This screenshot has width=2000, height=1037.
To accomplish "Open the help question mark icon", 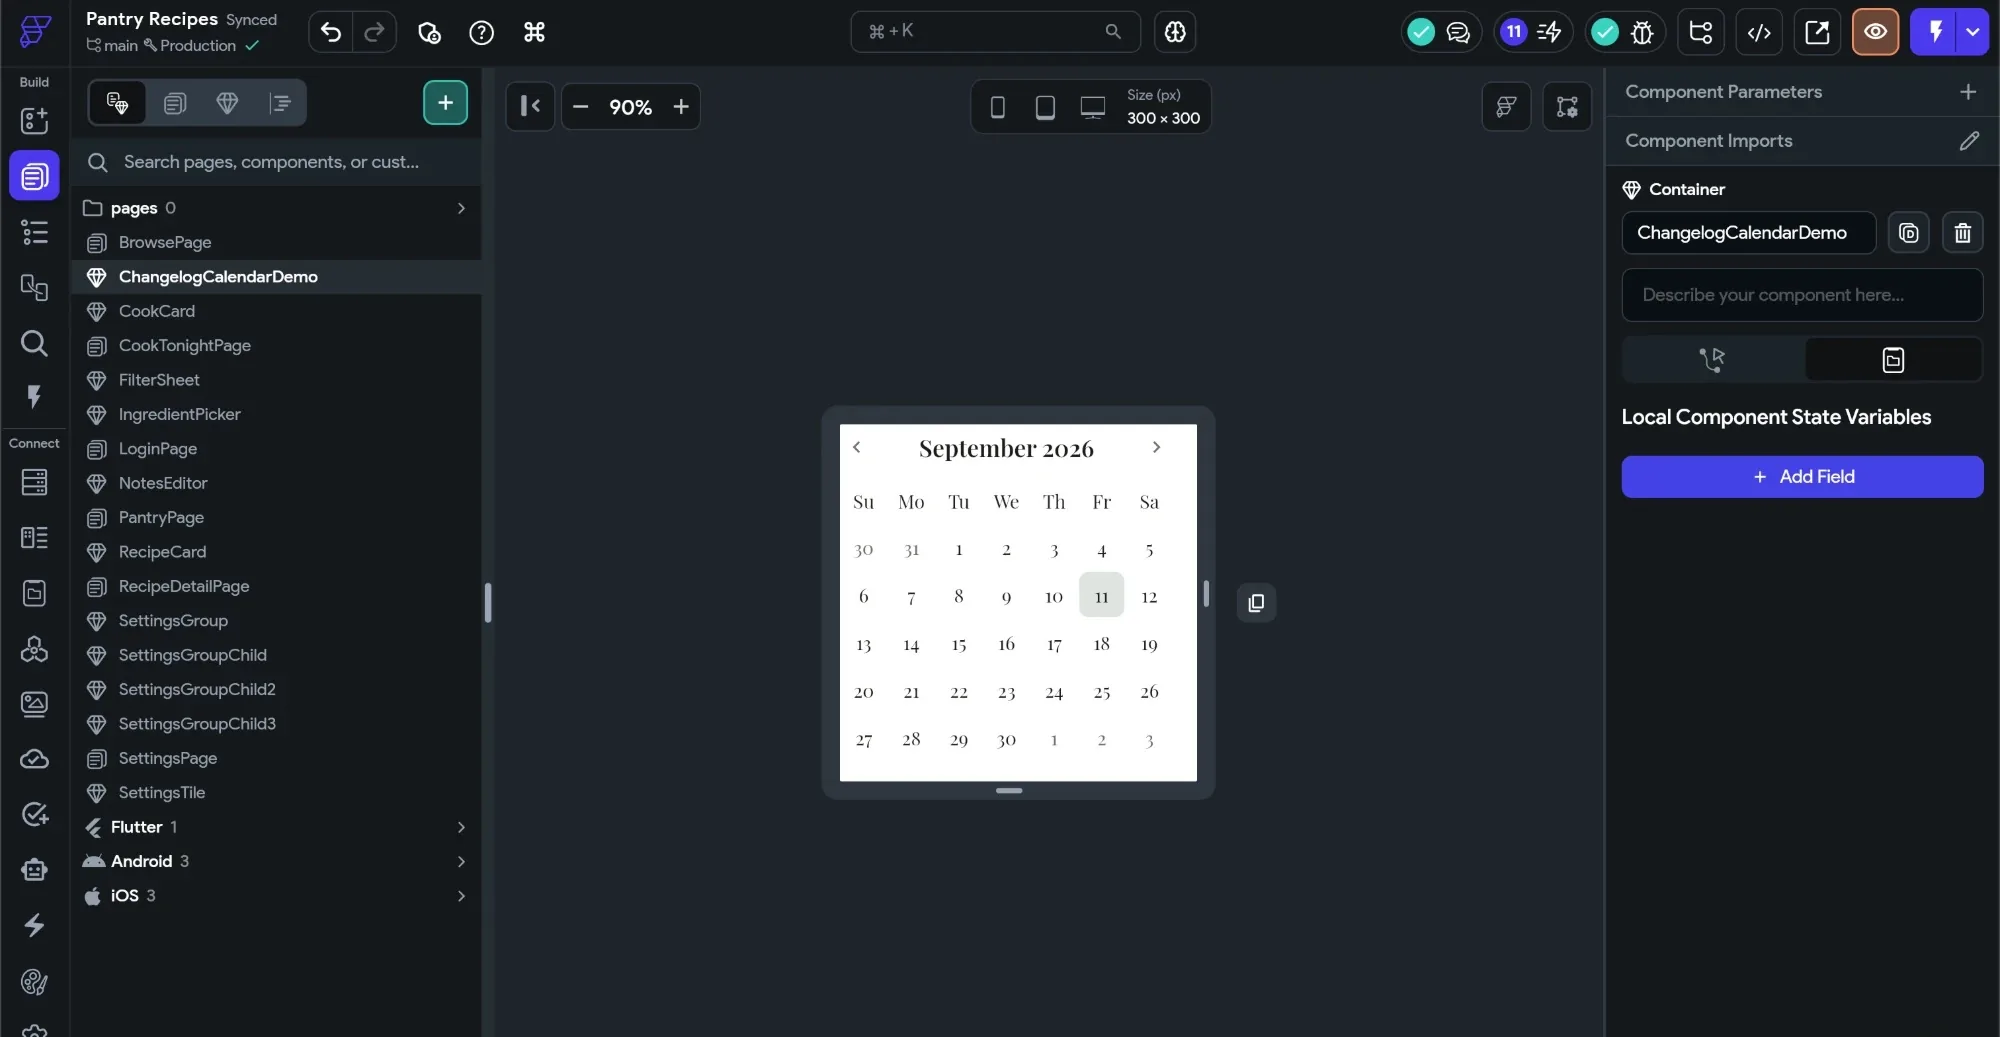I will point(481,32).
